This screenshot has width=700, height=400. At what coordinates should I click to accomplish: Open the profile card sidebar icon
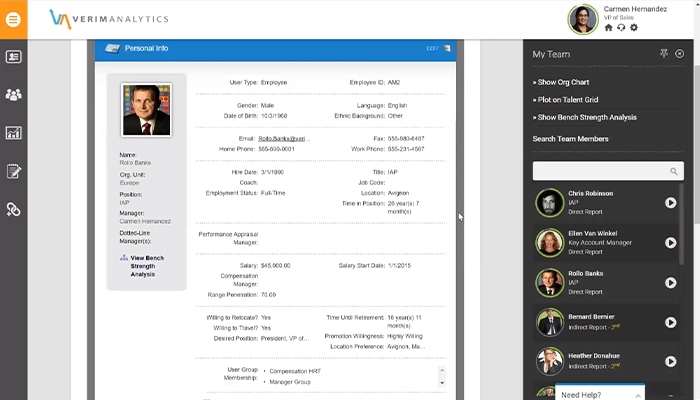pyautogui.click(x=13, y=57)
